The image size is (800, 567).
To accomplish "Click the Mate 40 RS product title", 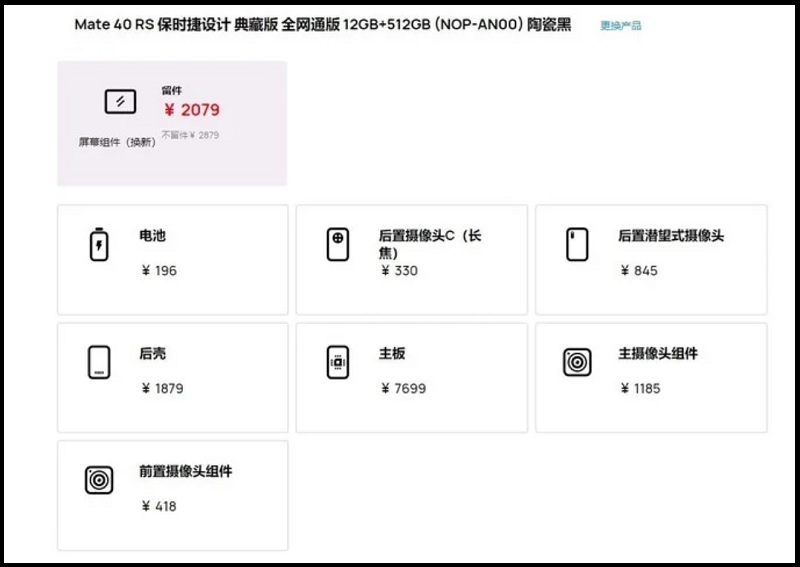I will click(x=322, y=24).
